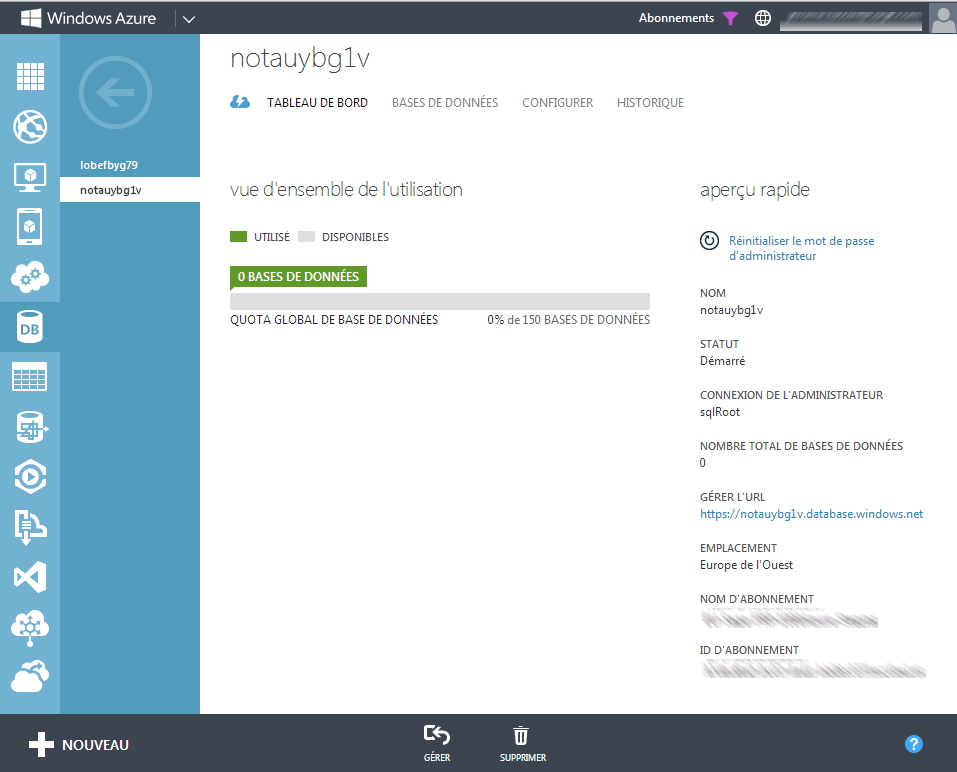The image size is (957, 772).
Task: Select server lobefbyg79 in the list
Action: point(109,165)
